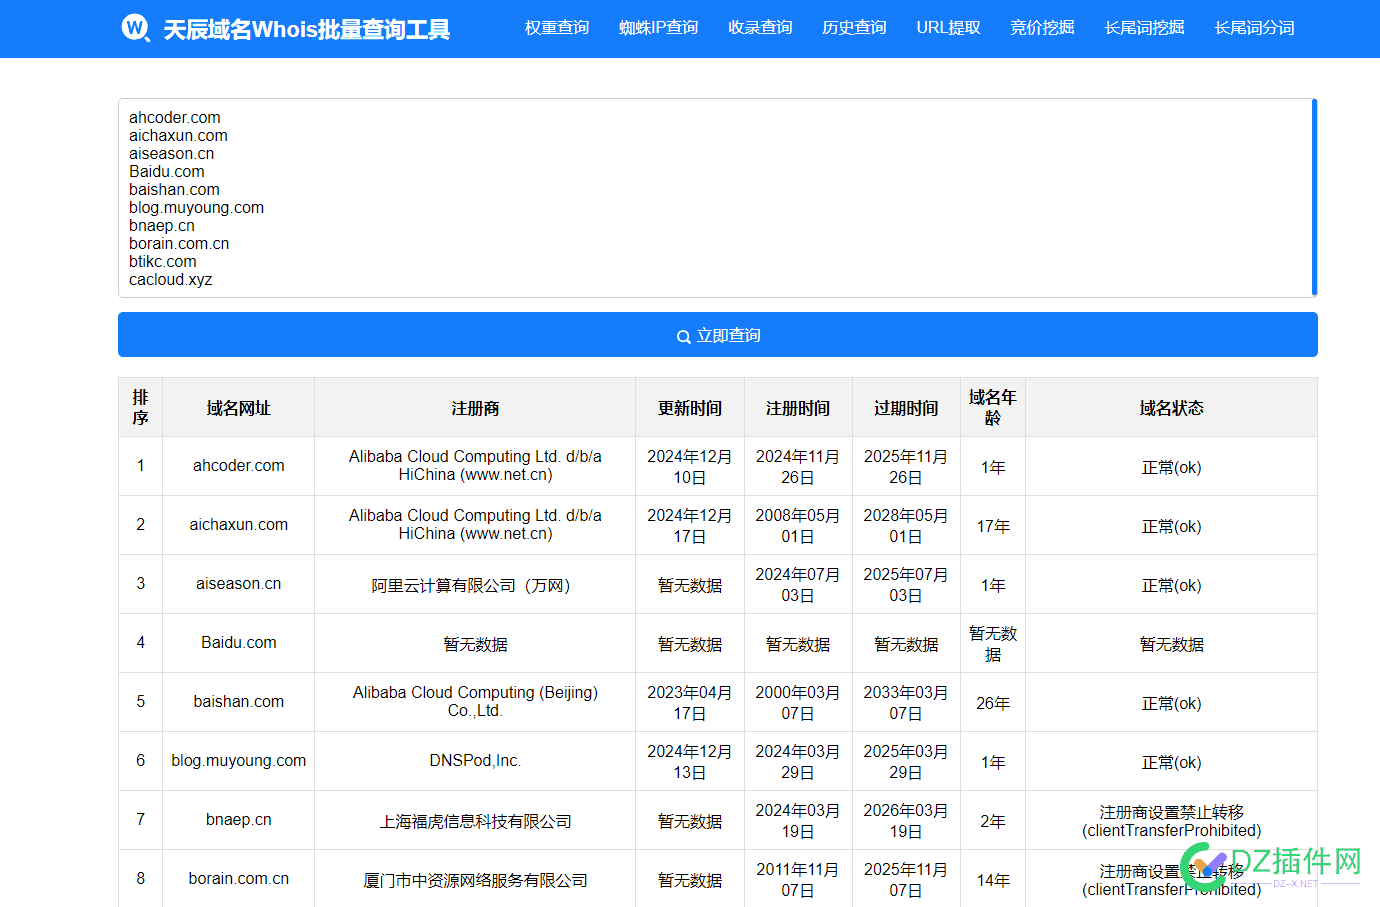This screenshot has height=907, width=1380.
Task: Click the 过期时间 column header
Action: [906, 408]
